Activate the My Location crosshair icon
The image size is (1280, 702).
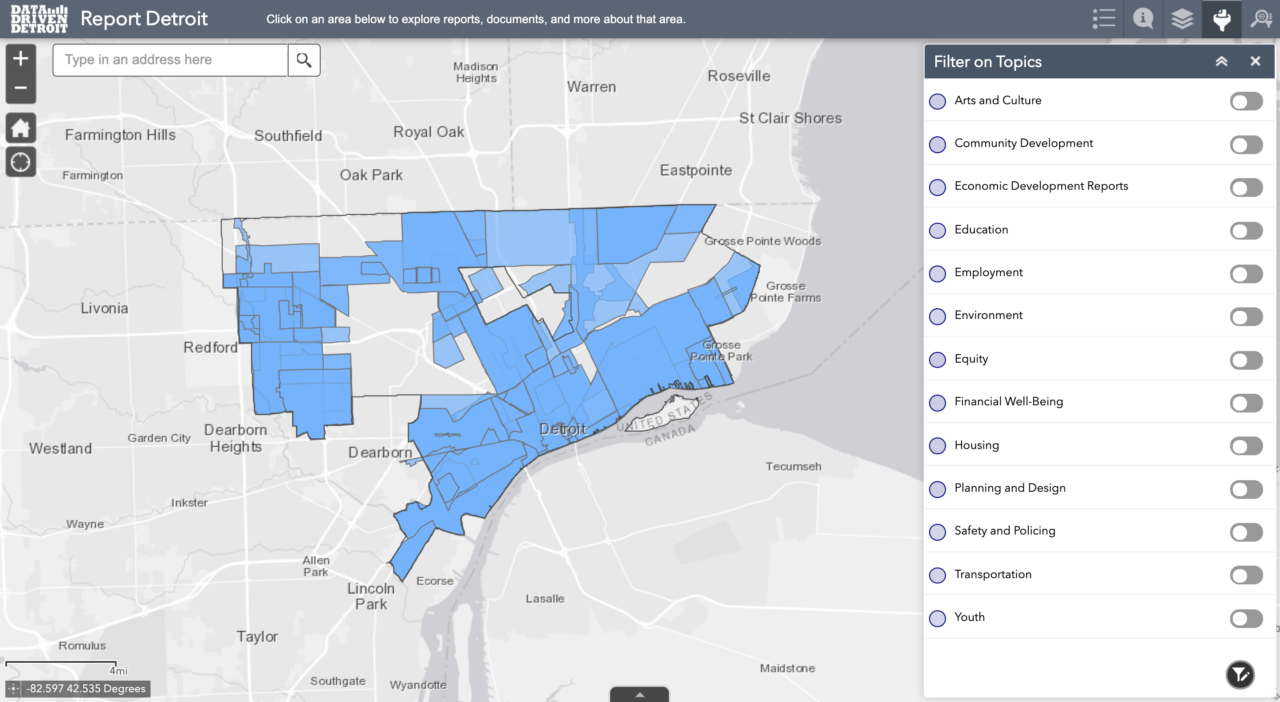point(20,161)
